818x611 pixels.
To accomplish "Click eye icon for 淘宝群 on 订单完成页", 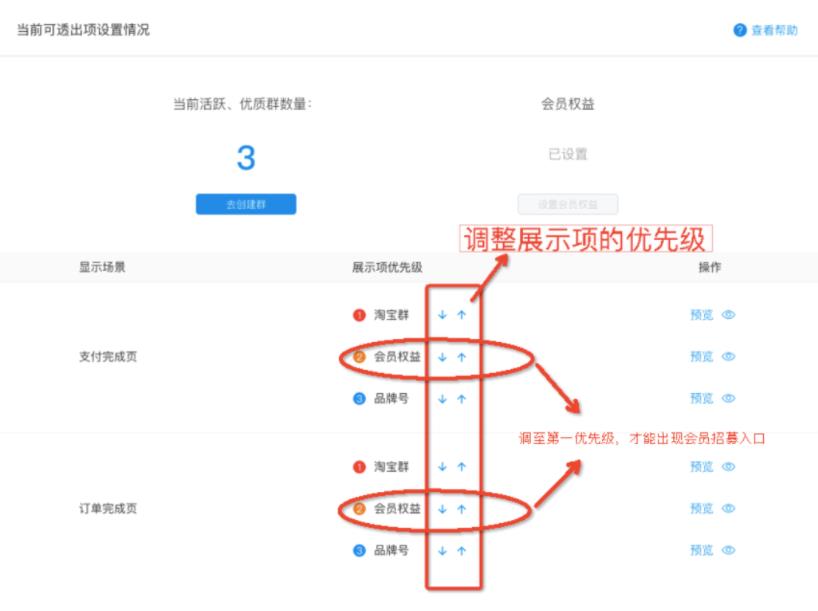I will 731,468.
